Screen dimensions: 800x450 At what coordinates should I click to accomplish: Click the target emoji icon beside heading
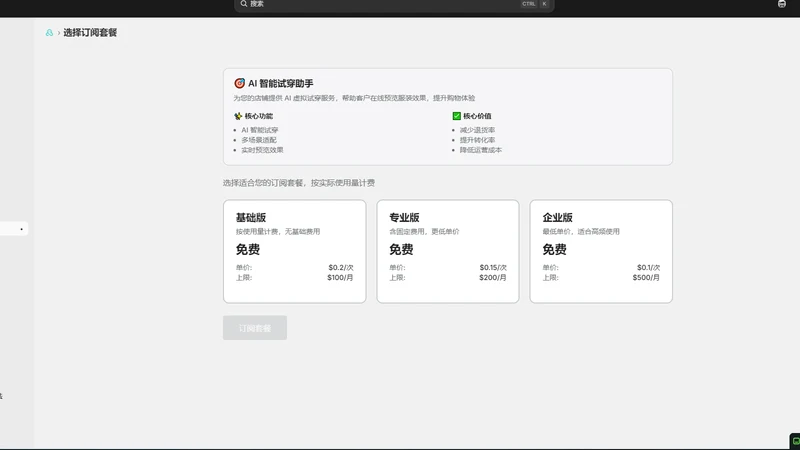coord(239,83)
